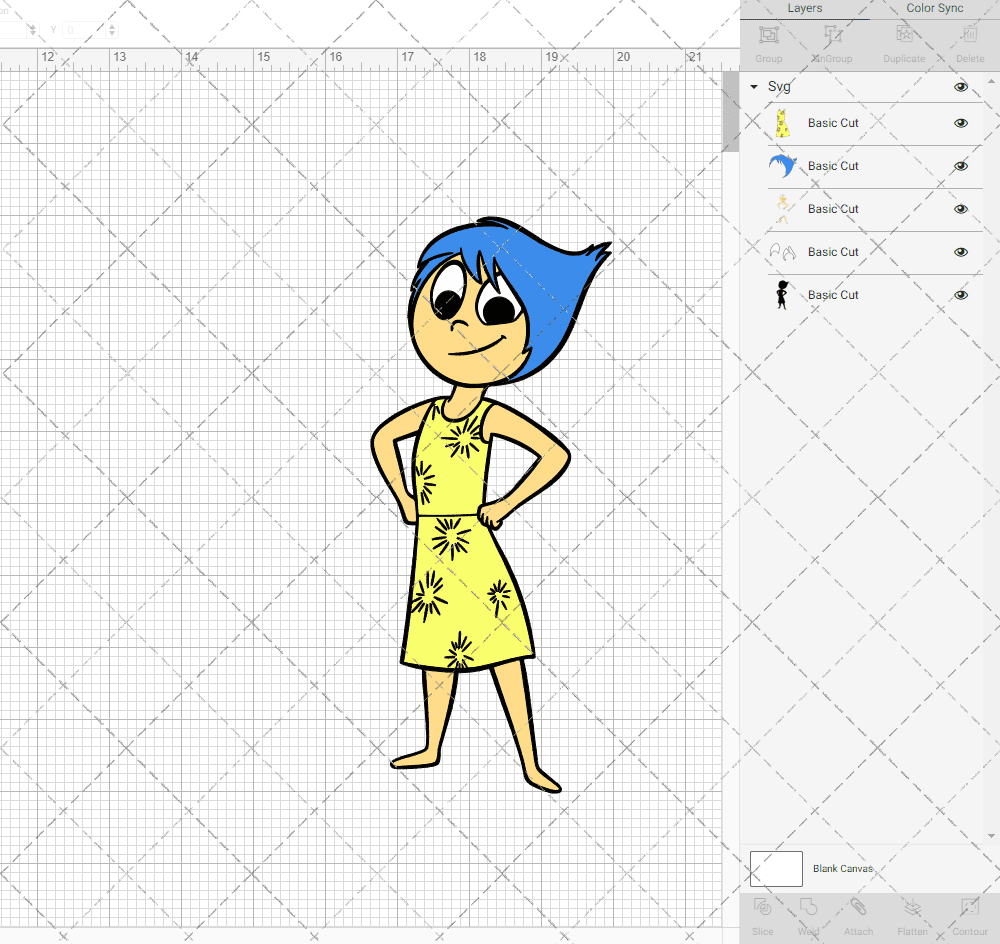Switch to the Color Sync tab

tap(934, 8)
